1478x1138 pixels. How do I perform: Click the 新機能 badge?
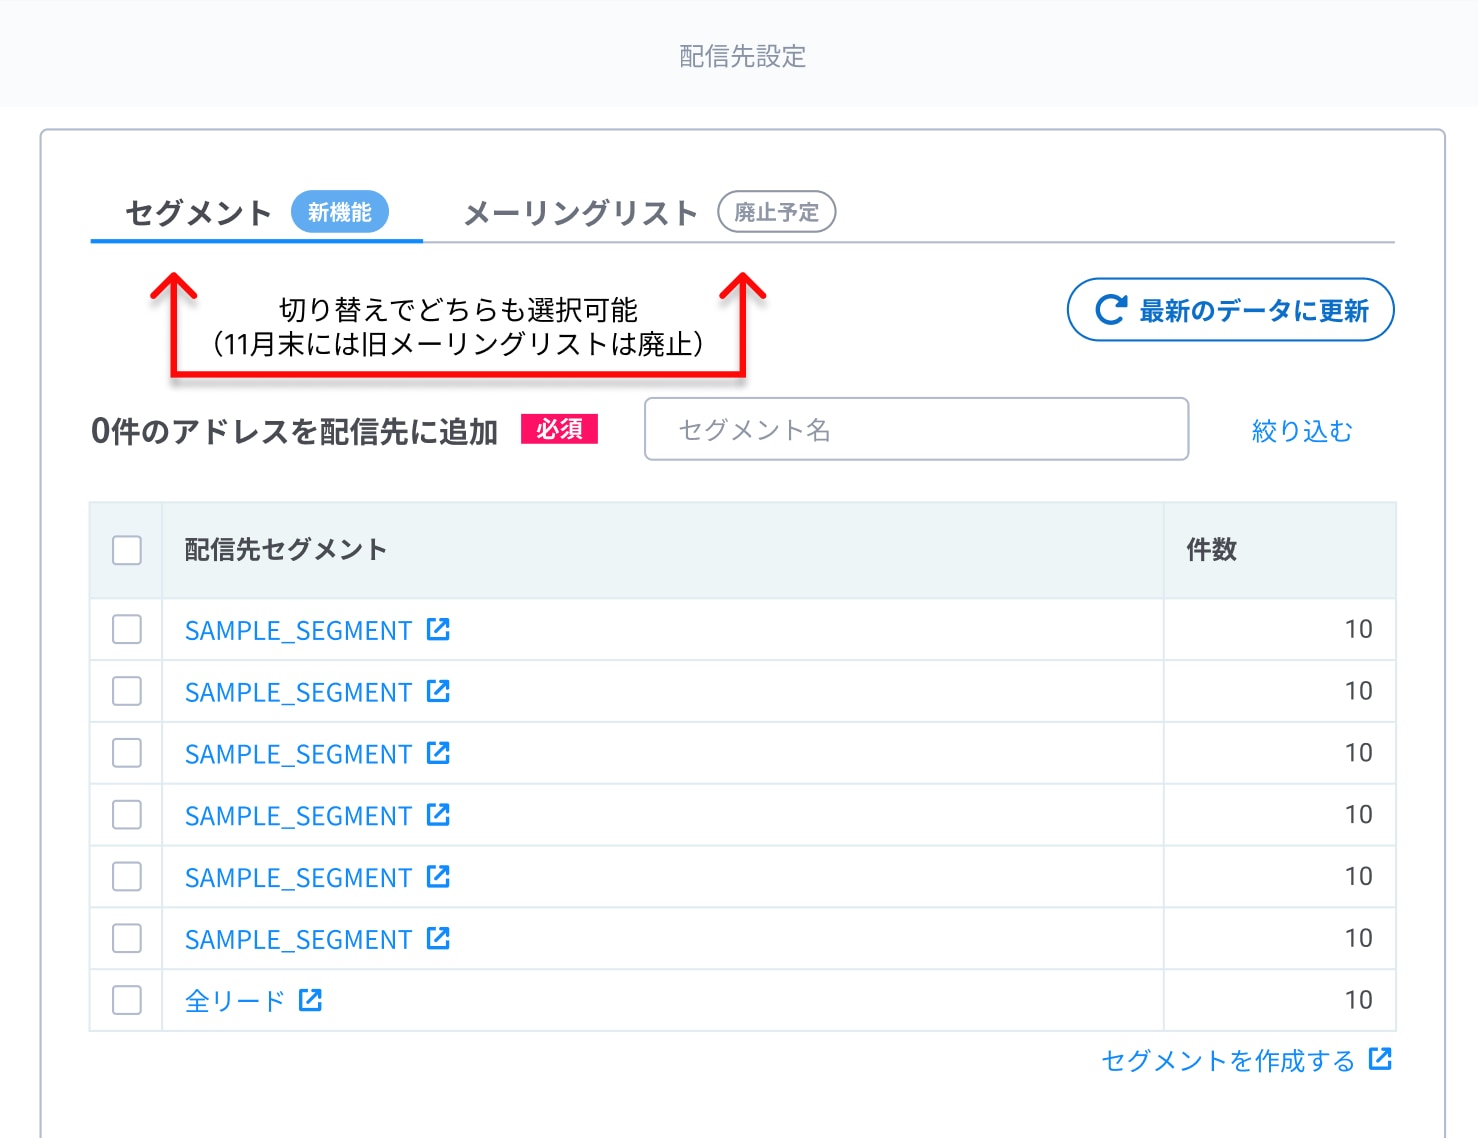pos(340,212)
